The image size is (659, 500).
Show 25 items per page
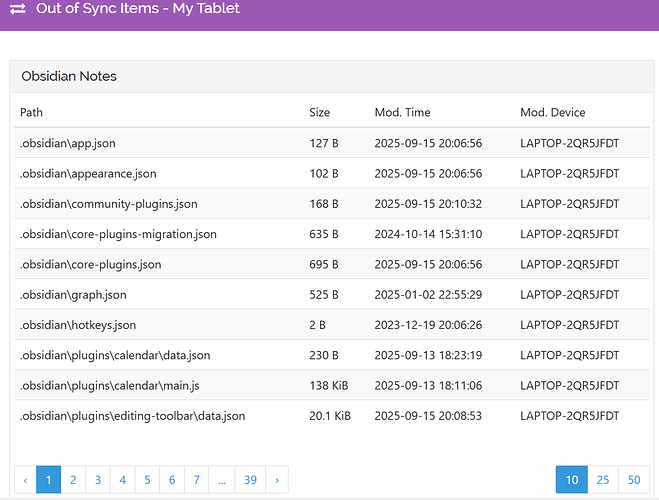pyautogui.click(x=602, y=480)
